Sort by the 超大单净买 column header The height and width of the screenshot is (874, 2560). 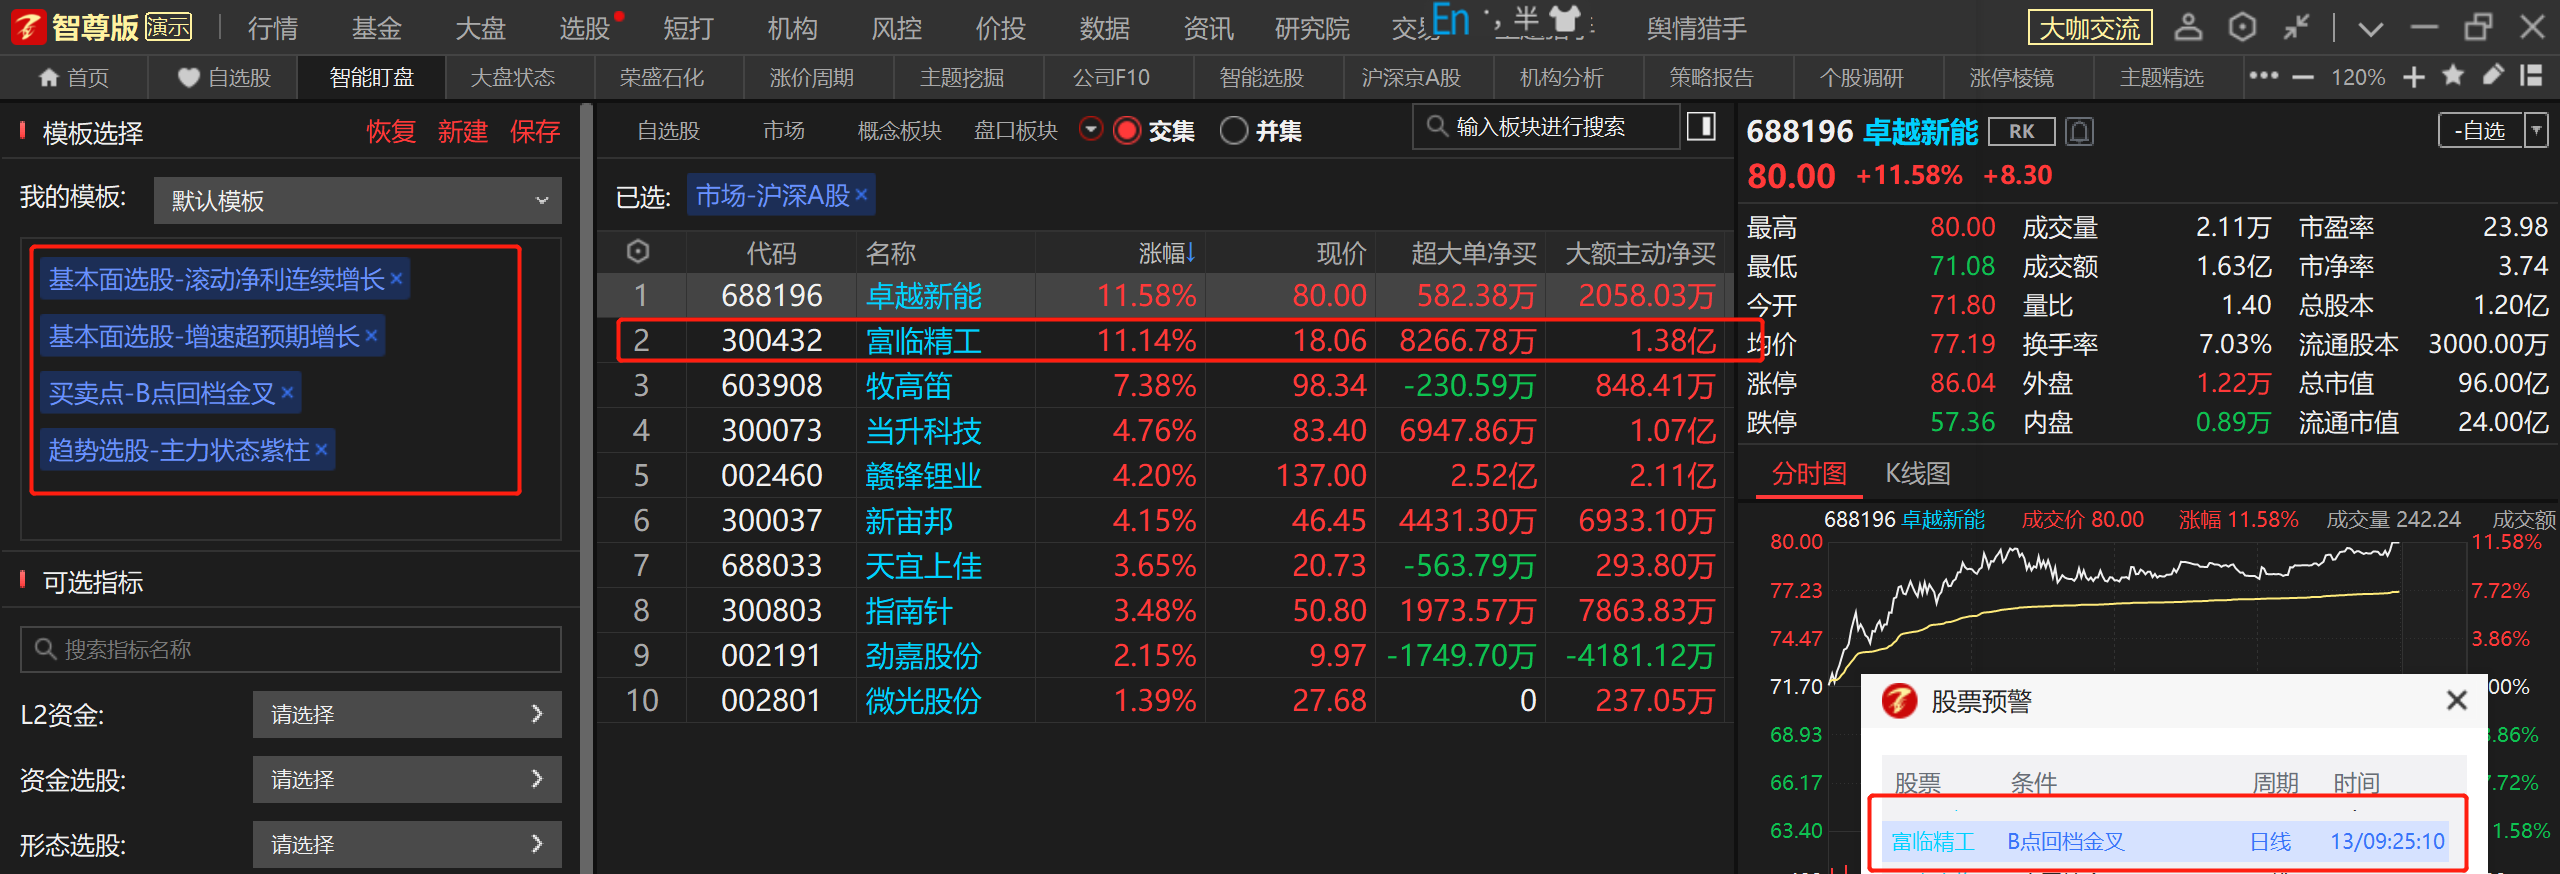pyautogui.click(x=1473, y=253)
